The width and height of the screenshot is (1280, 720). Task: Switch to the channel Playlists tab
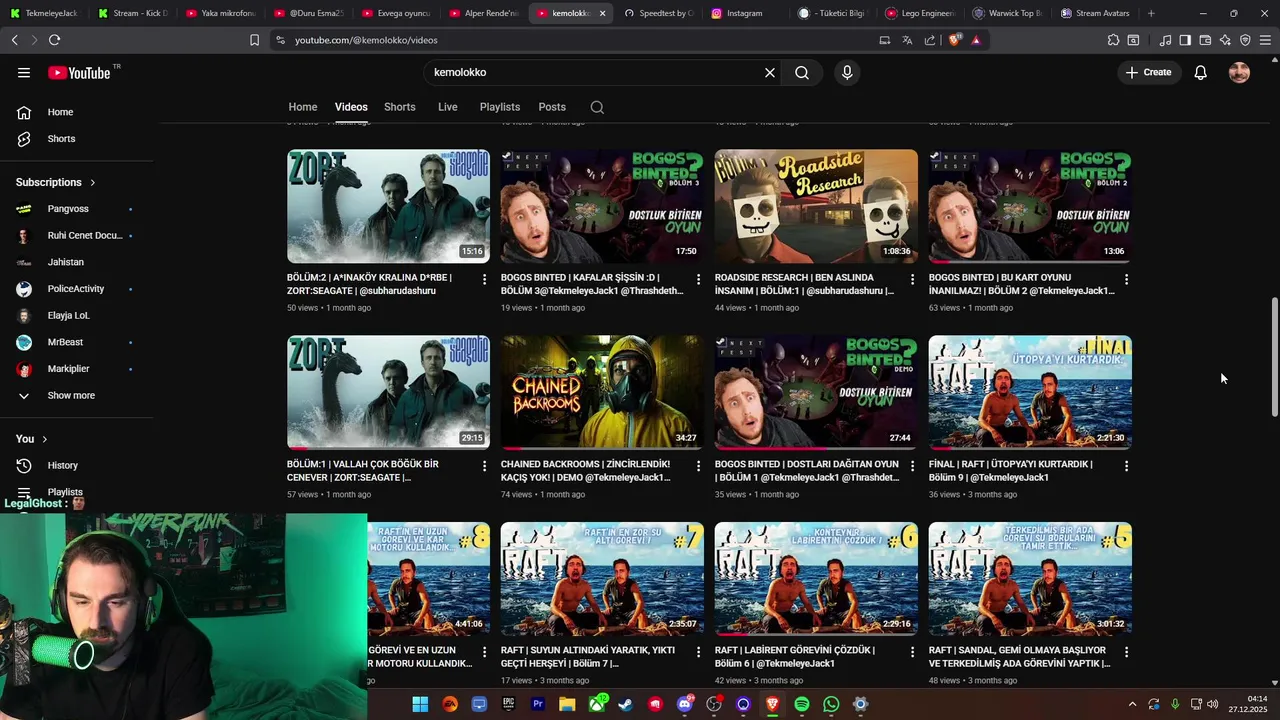click(499, 107)
